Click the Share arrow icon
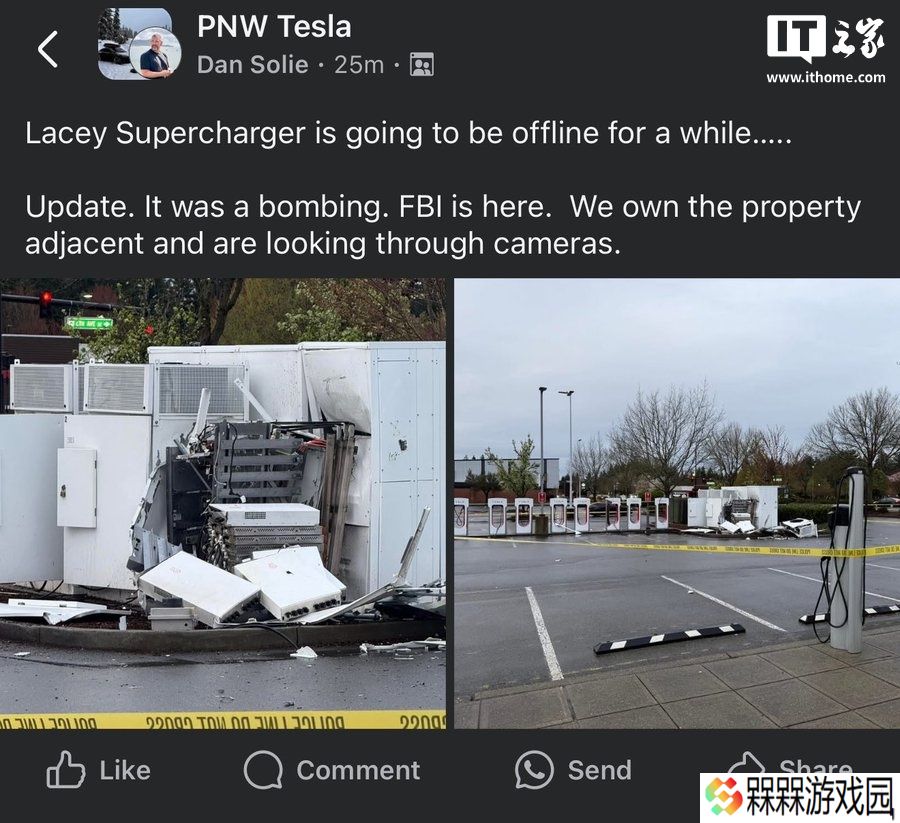 click(x=746, y=762)
